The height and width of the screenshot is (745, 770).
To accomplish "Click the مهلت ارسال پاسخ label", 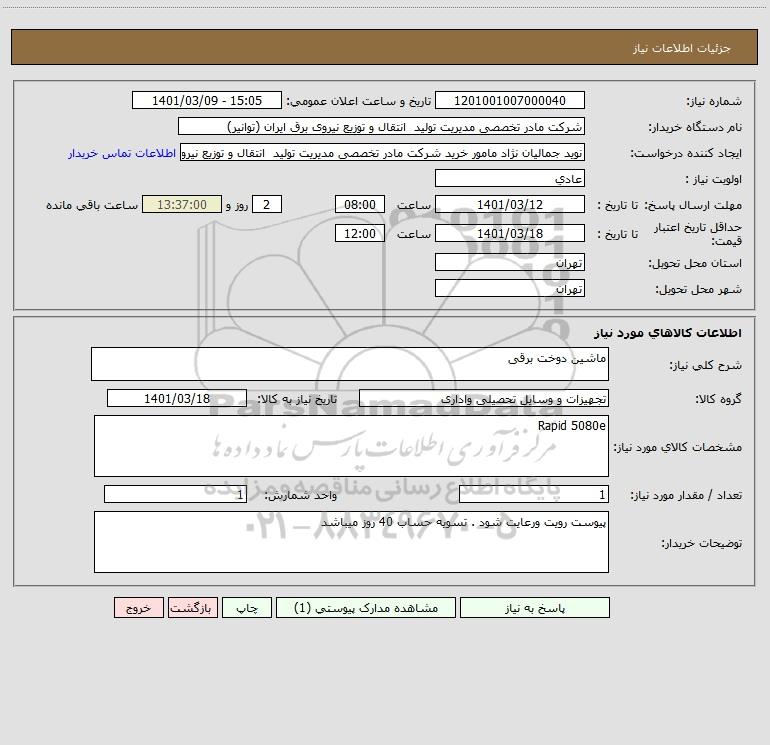I will [693, 205].
